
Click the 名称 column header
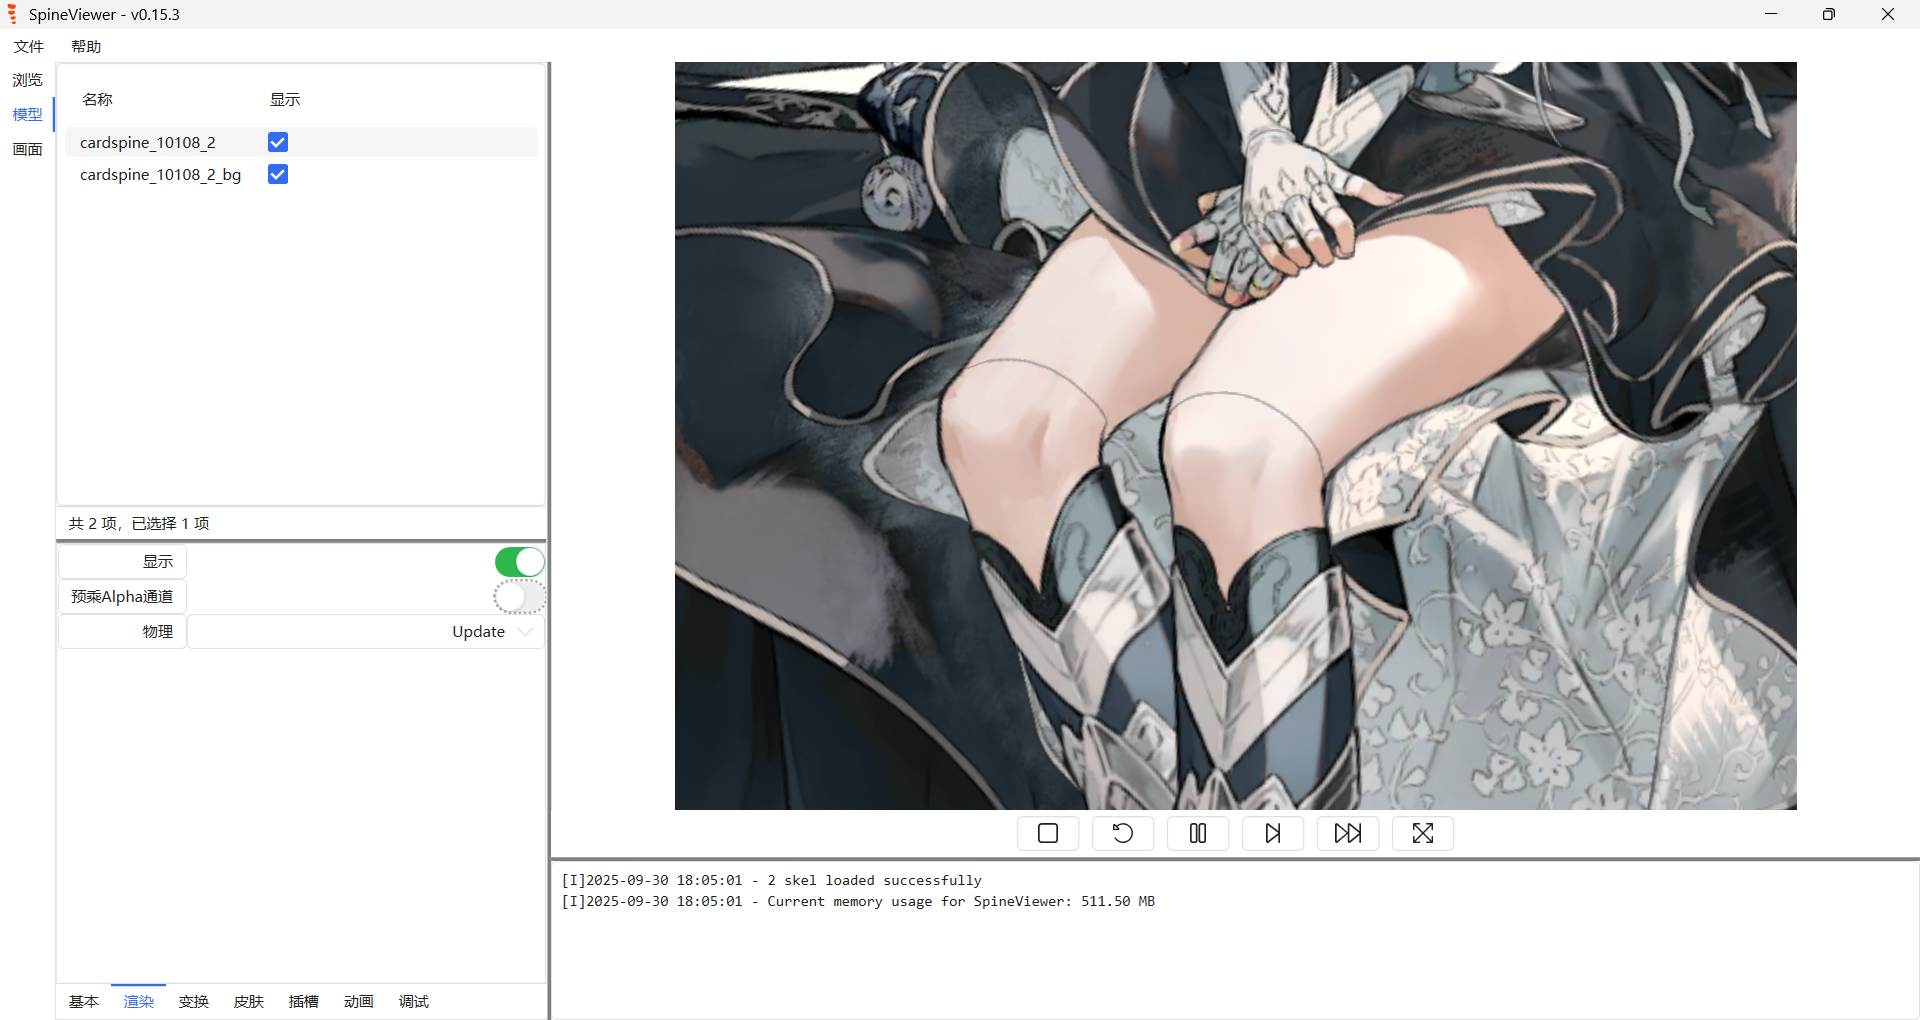tap(98, 99)
